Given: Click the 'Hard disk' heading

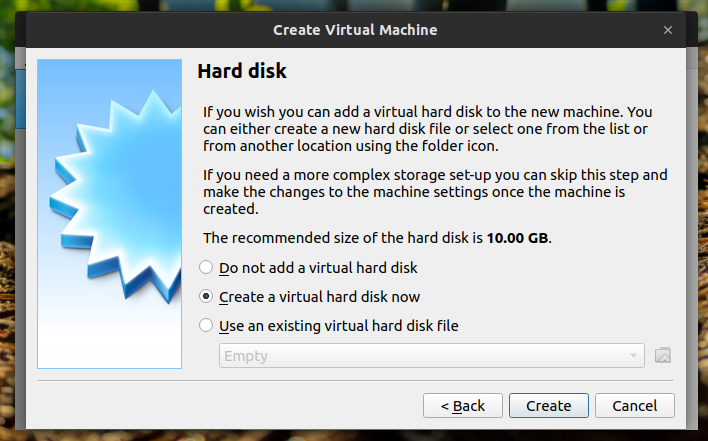Looking at the screenshot, I should point(242,72).
